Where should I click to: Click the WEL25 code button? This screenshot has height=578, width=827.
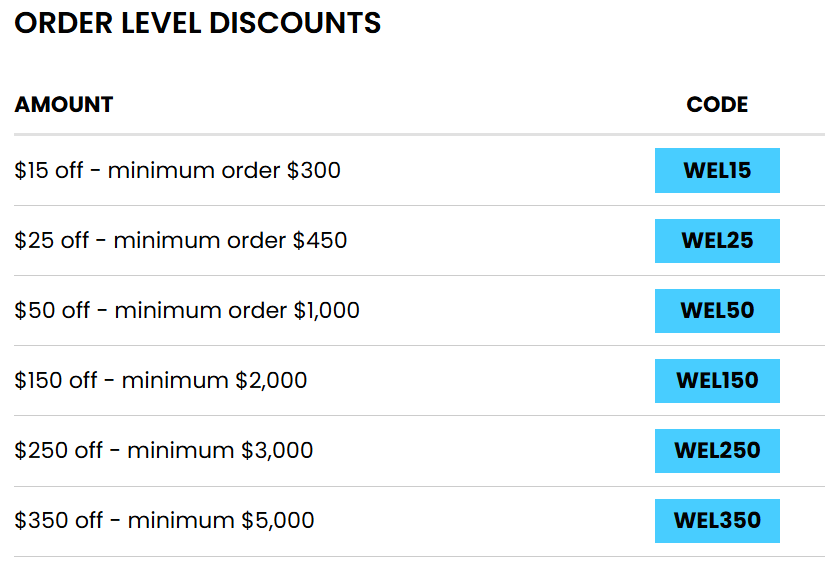pos(717,241)
